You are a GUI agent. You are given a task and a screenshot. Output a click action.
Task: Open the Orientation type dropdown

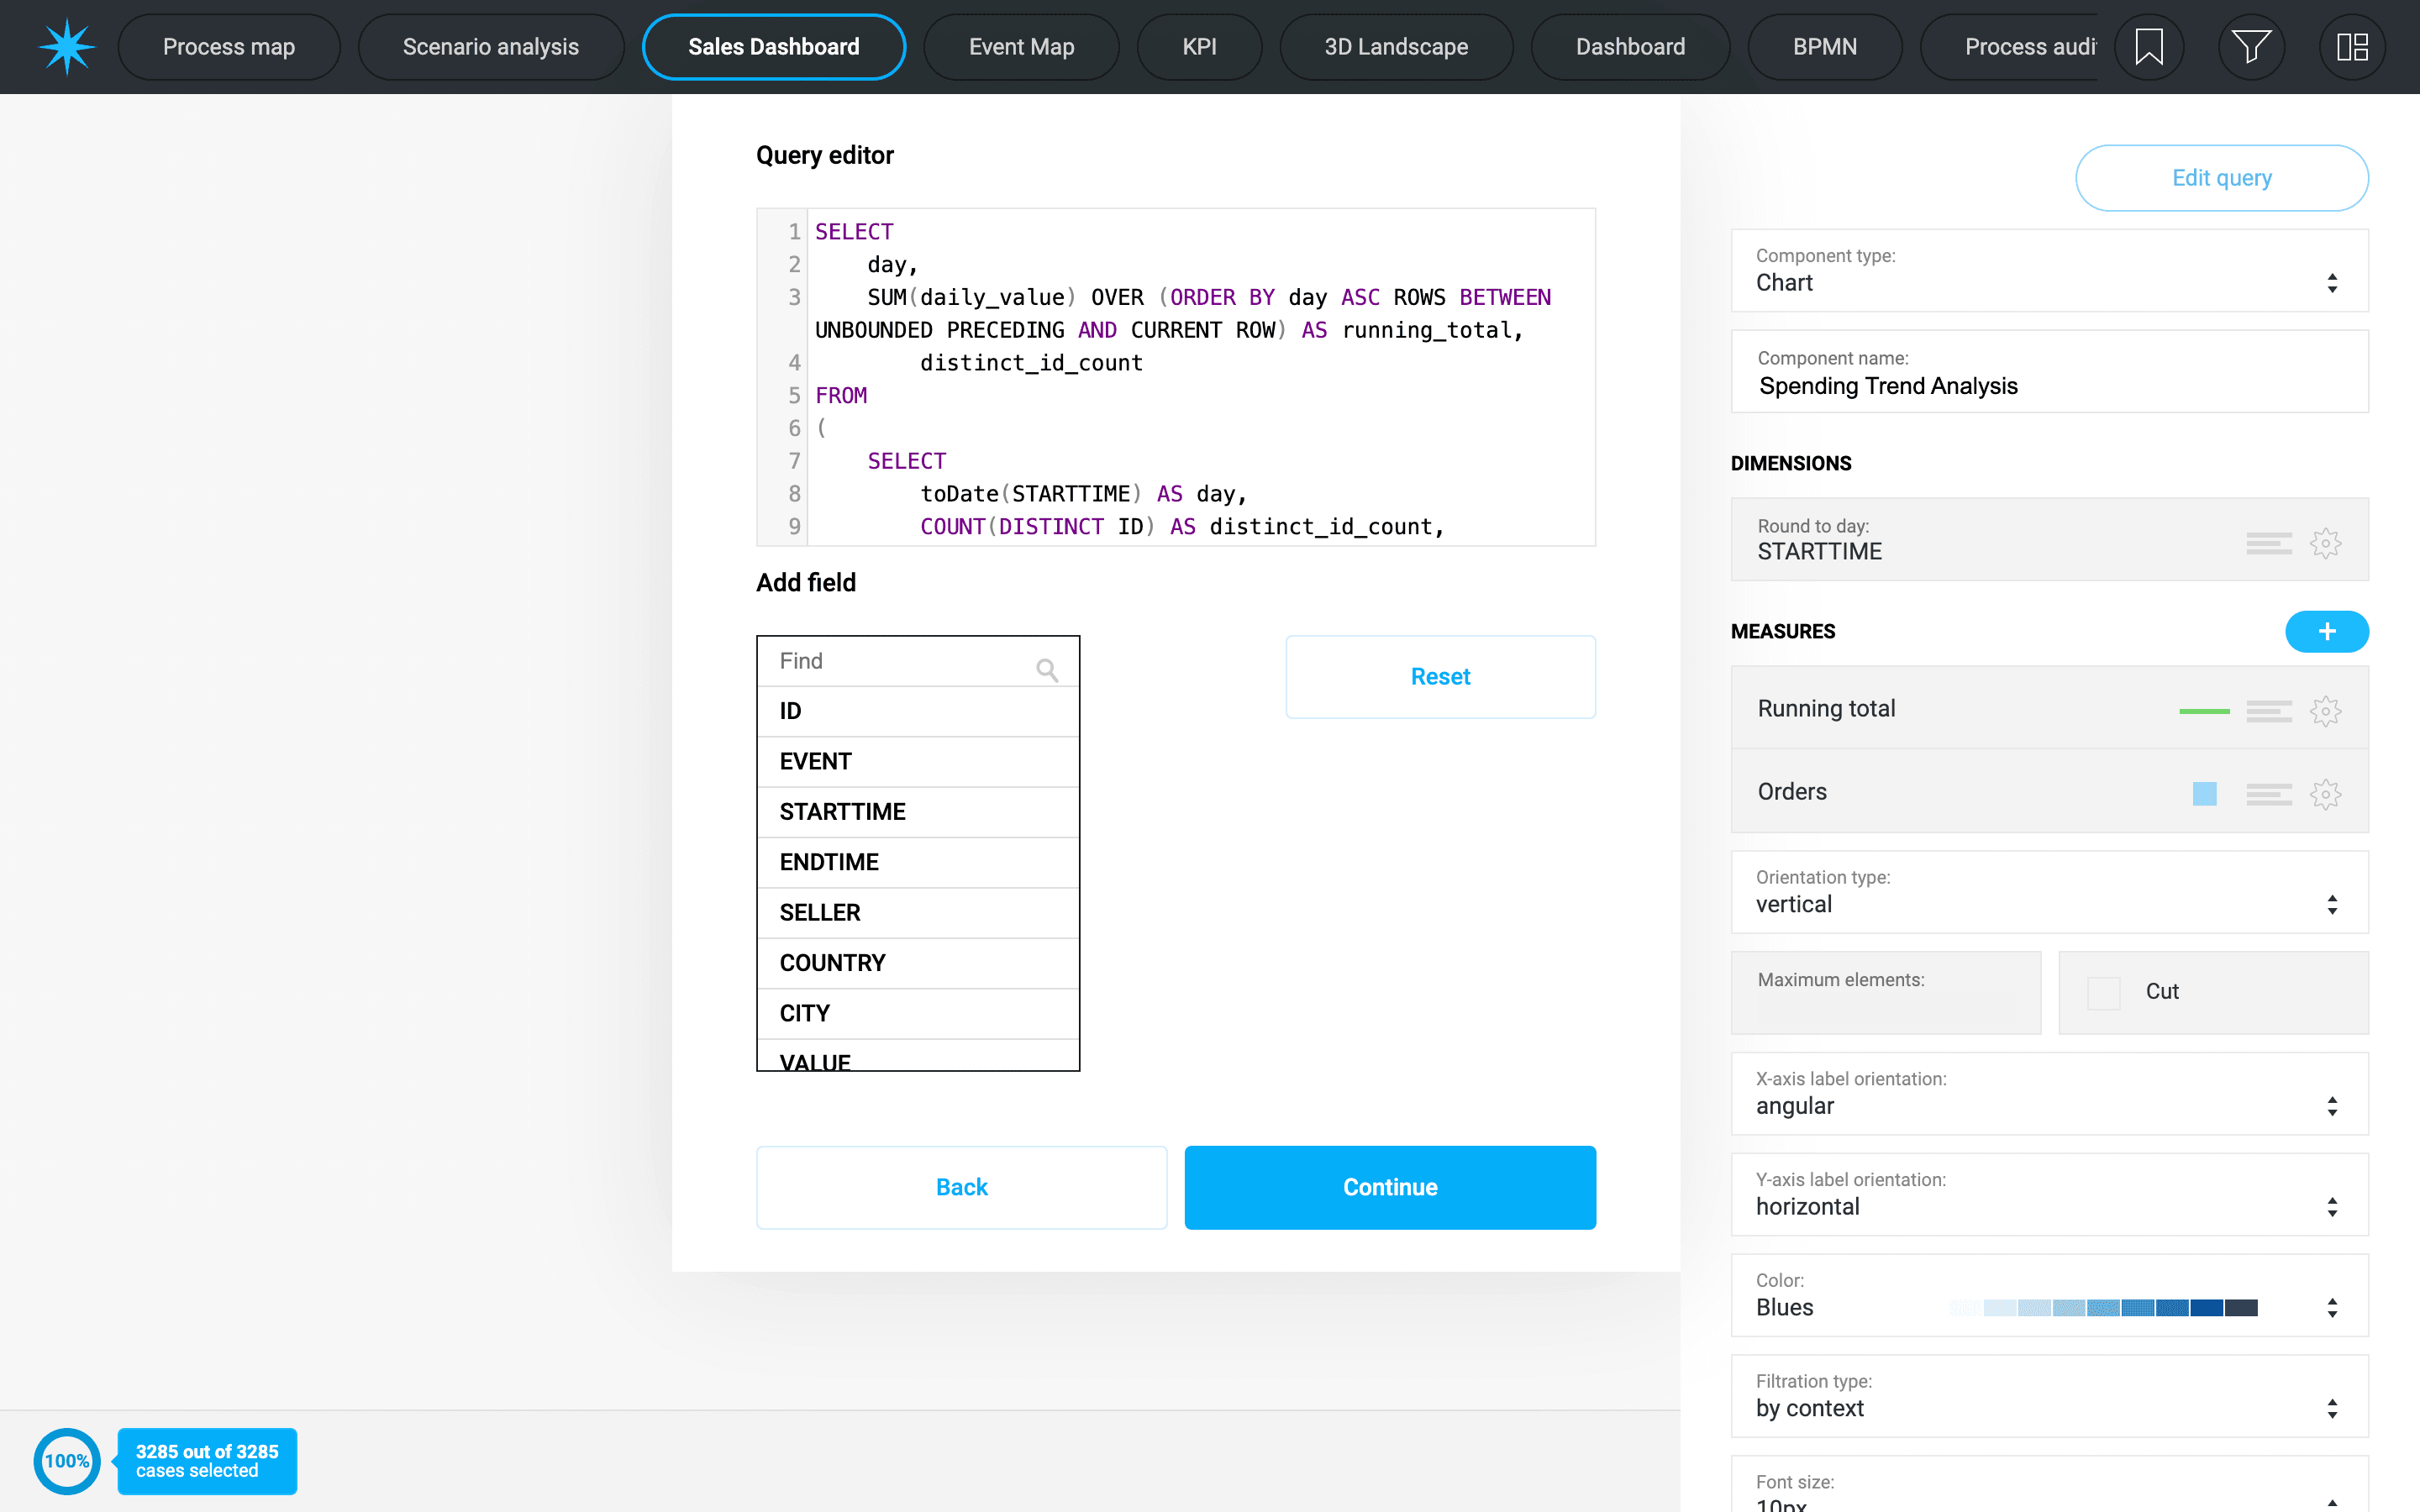[x=2049, y=892]
